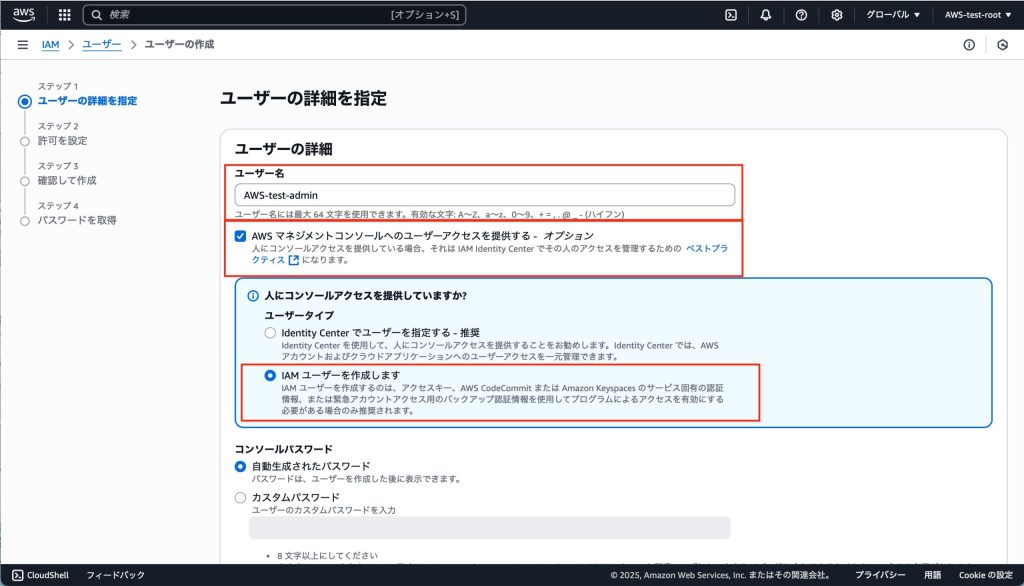The image size is (1024, 586).
Task: Click the AWS logo home icon
Action: point(24,14)
